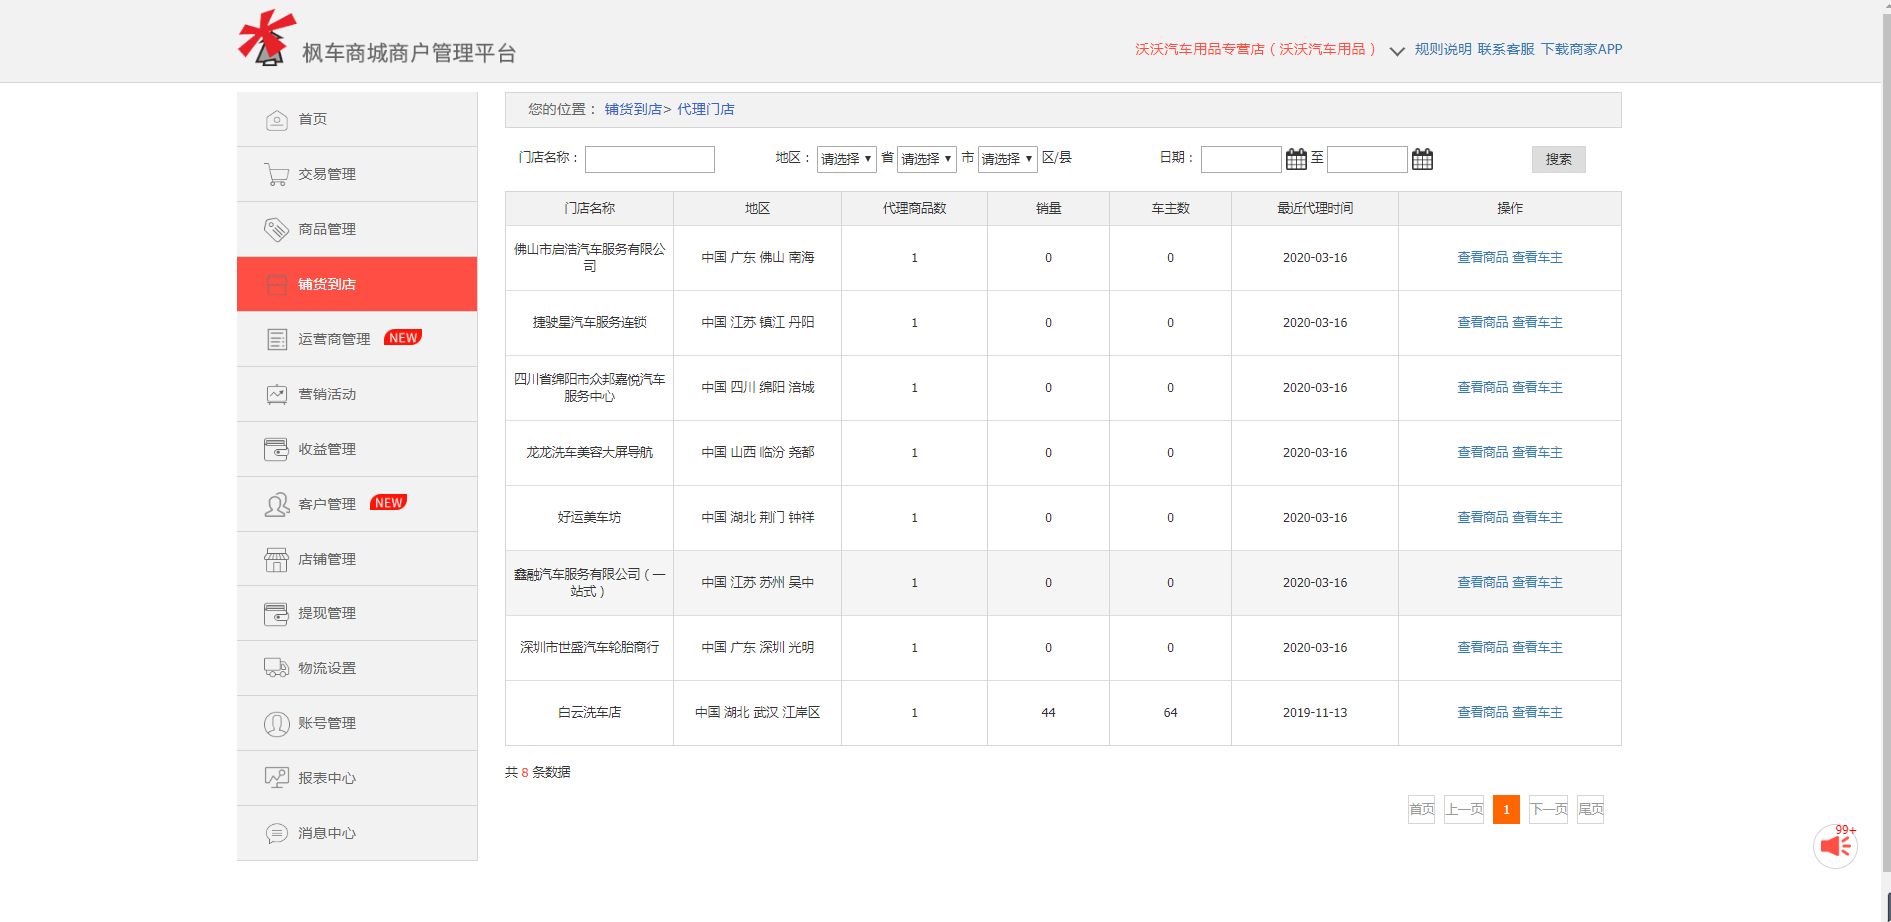Open the calendar picker for start date
The height and width of the screenshot is (922, 1891).
pos(1295,158)
